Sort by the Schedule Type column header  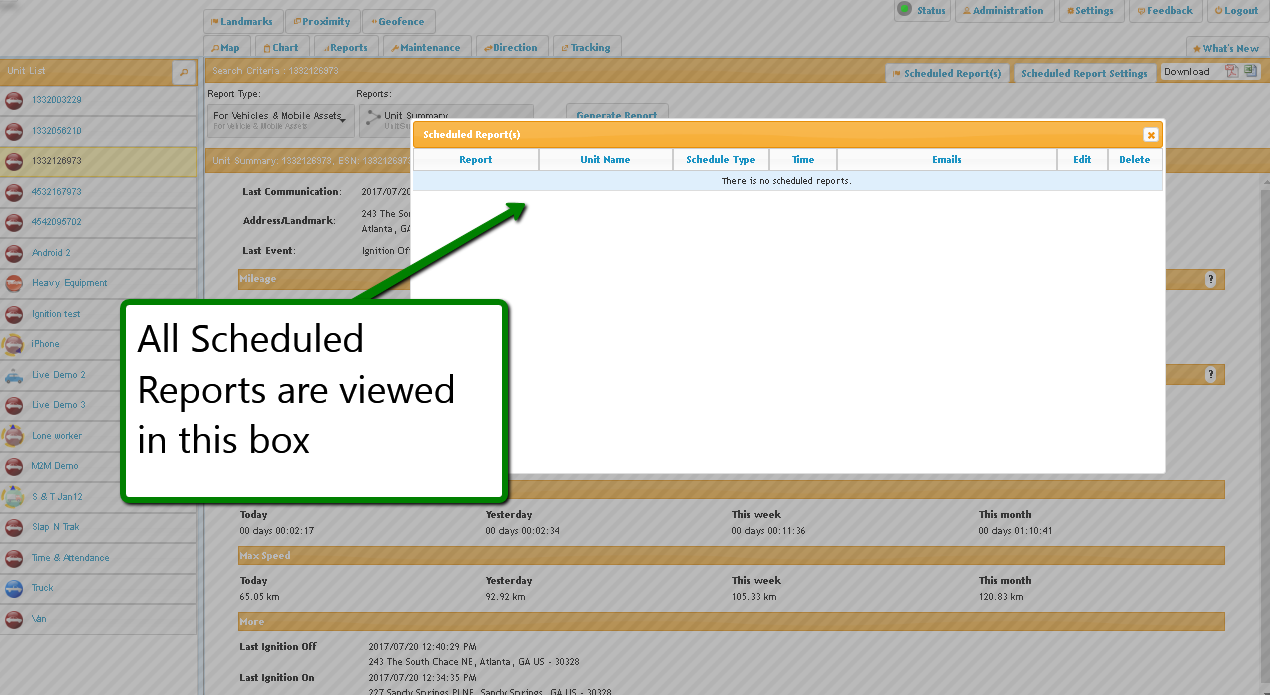coord(720,160)
